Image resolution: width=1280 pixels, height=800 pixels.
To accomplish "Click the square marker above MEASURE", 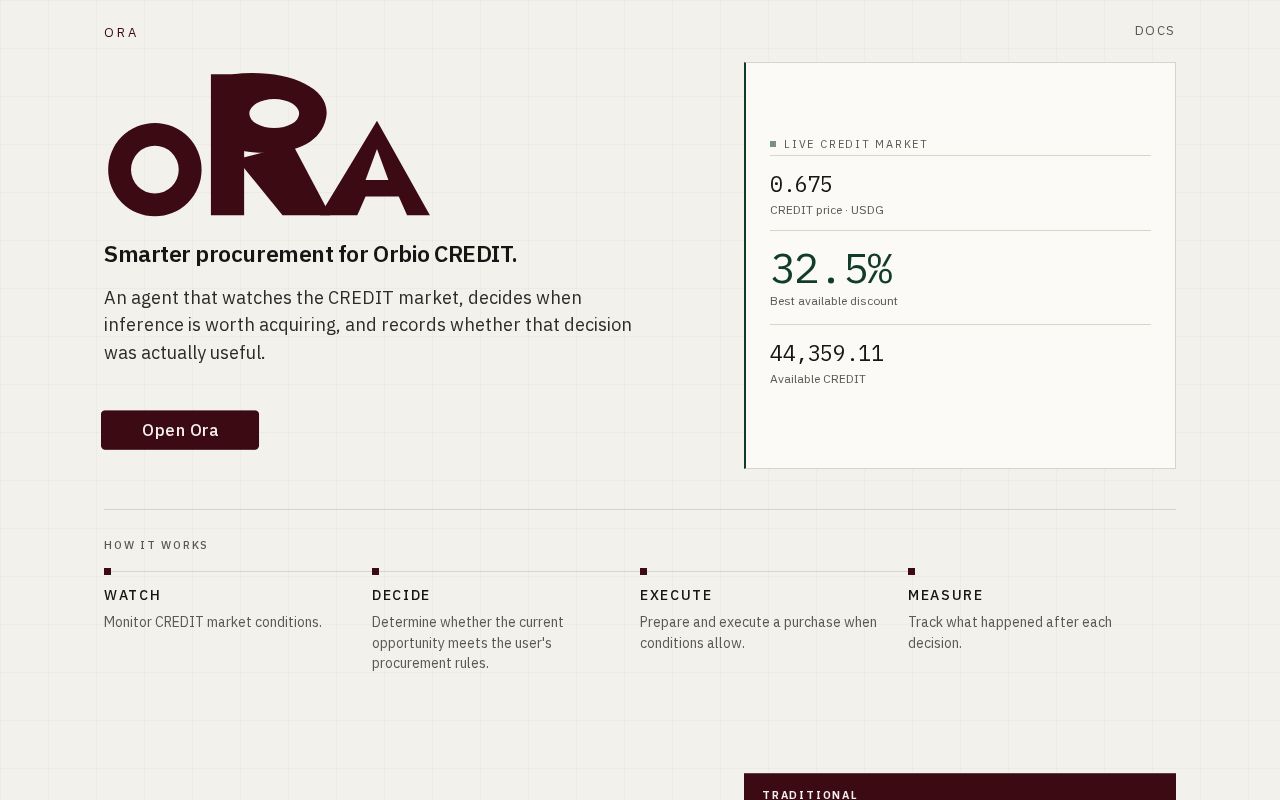I will pos(911,572).
